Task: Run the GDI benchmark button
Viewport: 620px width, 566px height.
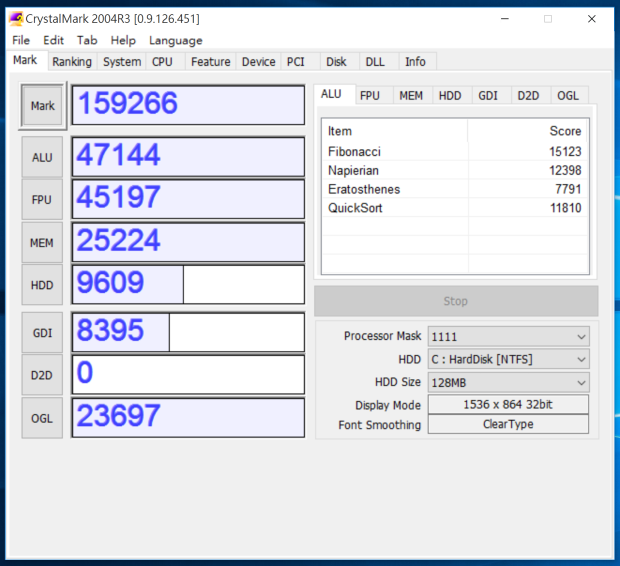Action: (42, 333)
